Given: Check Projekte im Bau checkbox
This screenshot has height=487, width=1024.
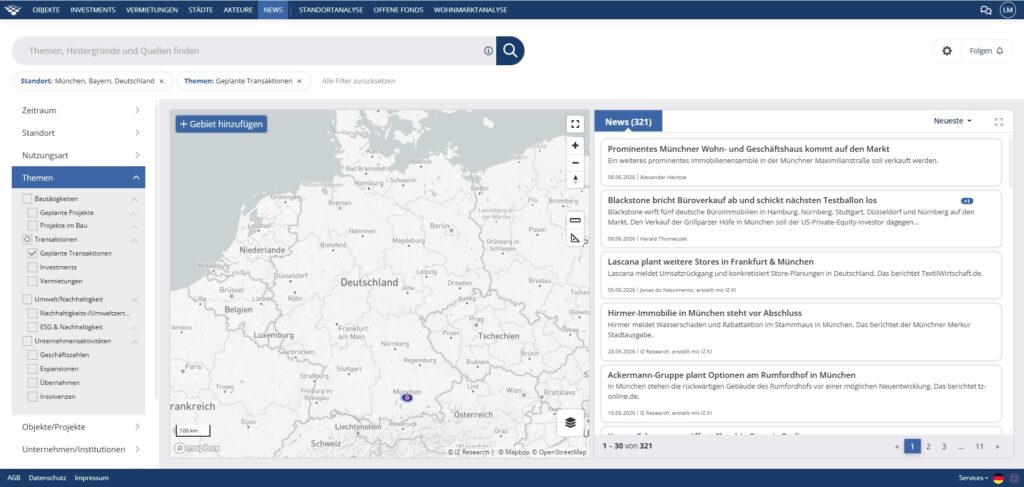Looking at the screenshot, I should pos(32,226).
